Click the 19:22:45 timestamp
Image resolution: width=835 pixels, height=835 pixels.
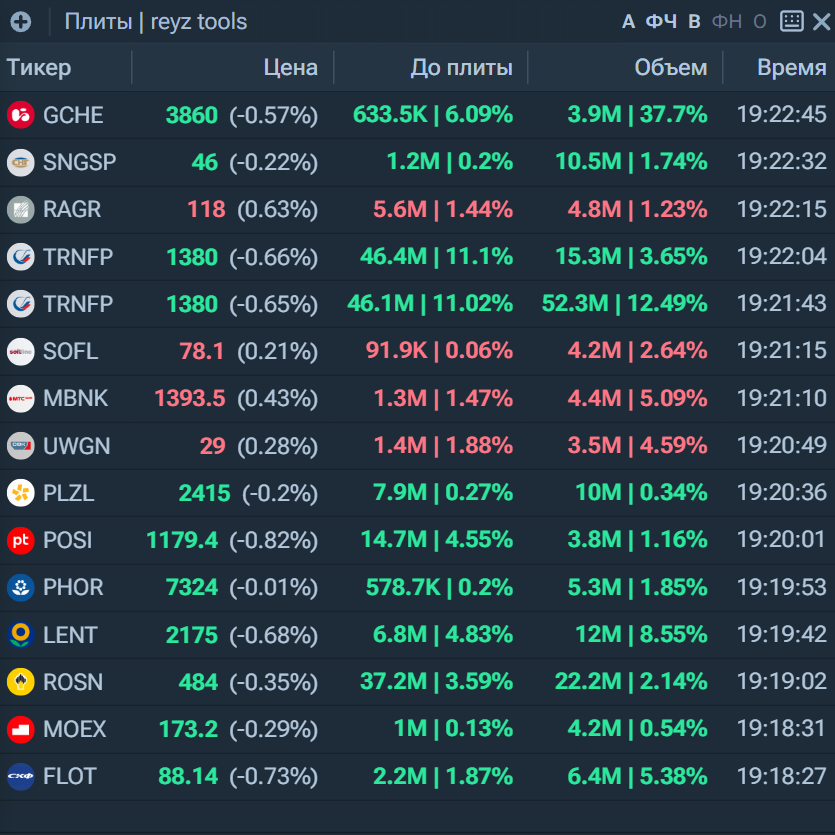(782, 114)
